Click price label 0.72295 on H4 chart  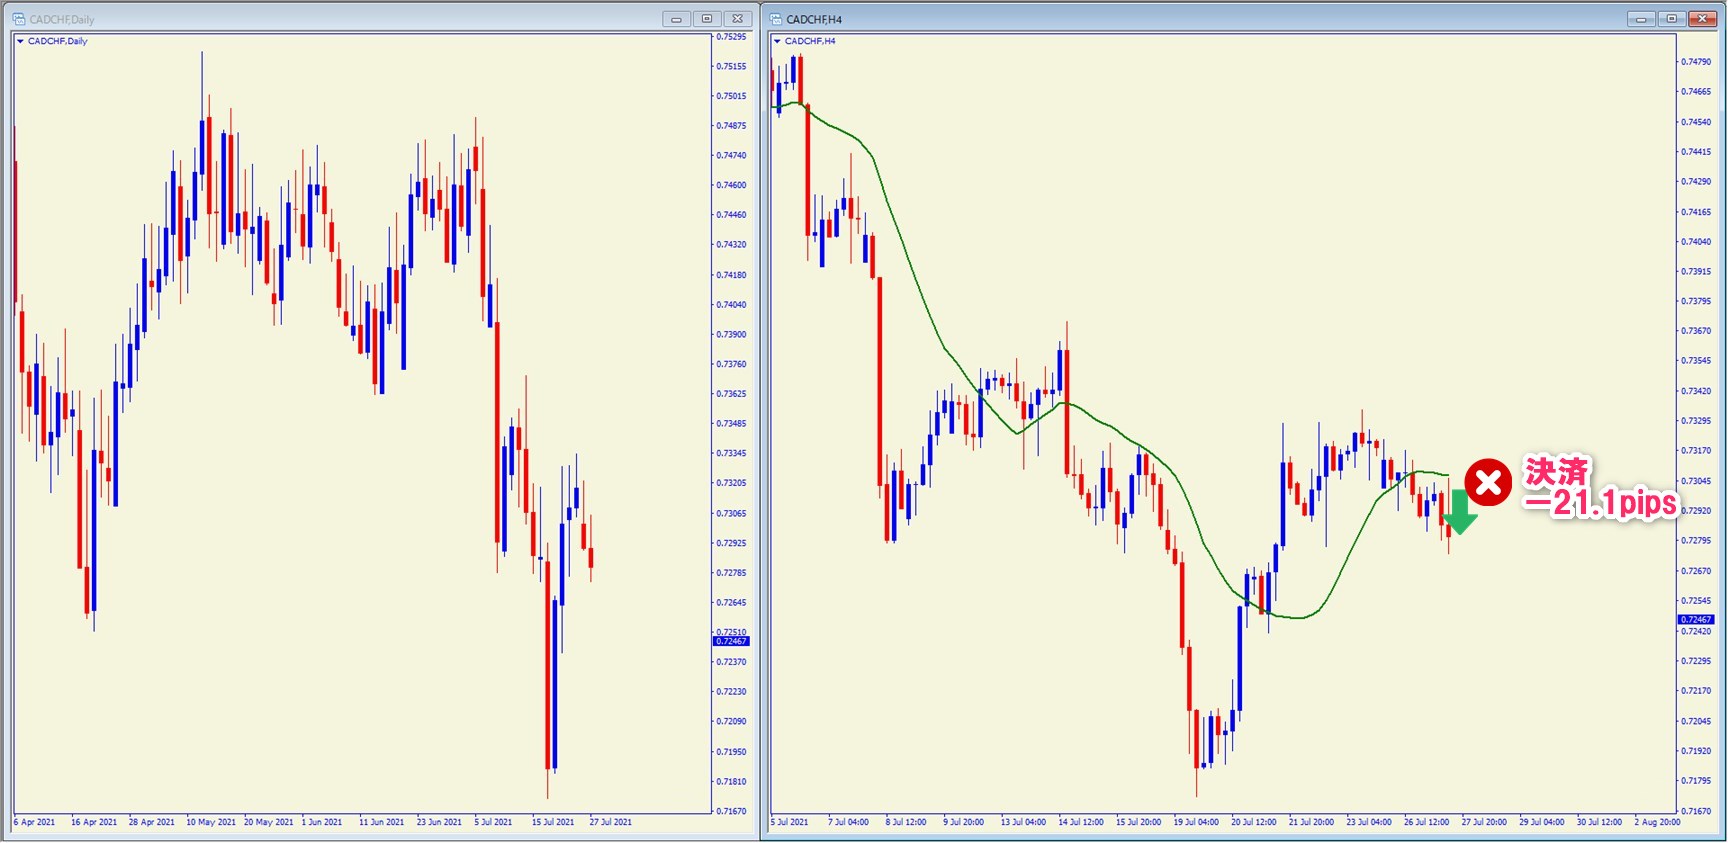coord(1696,661)
